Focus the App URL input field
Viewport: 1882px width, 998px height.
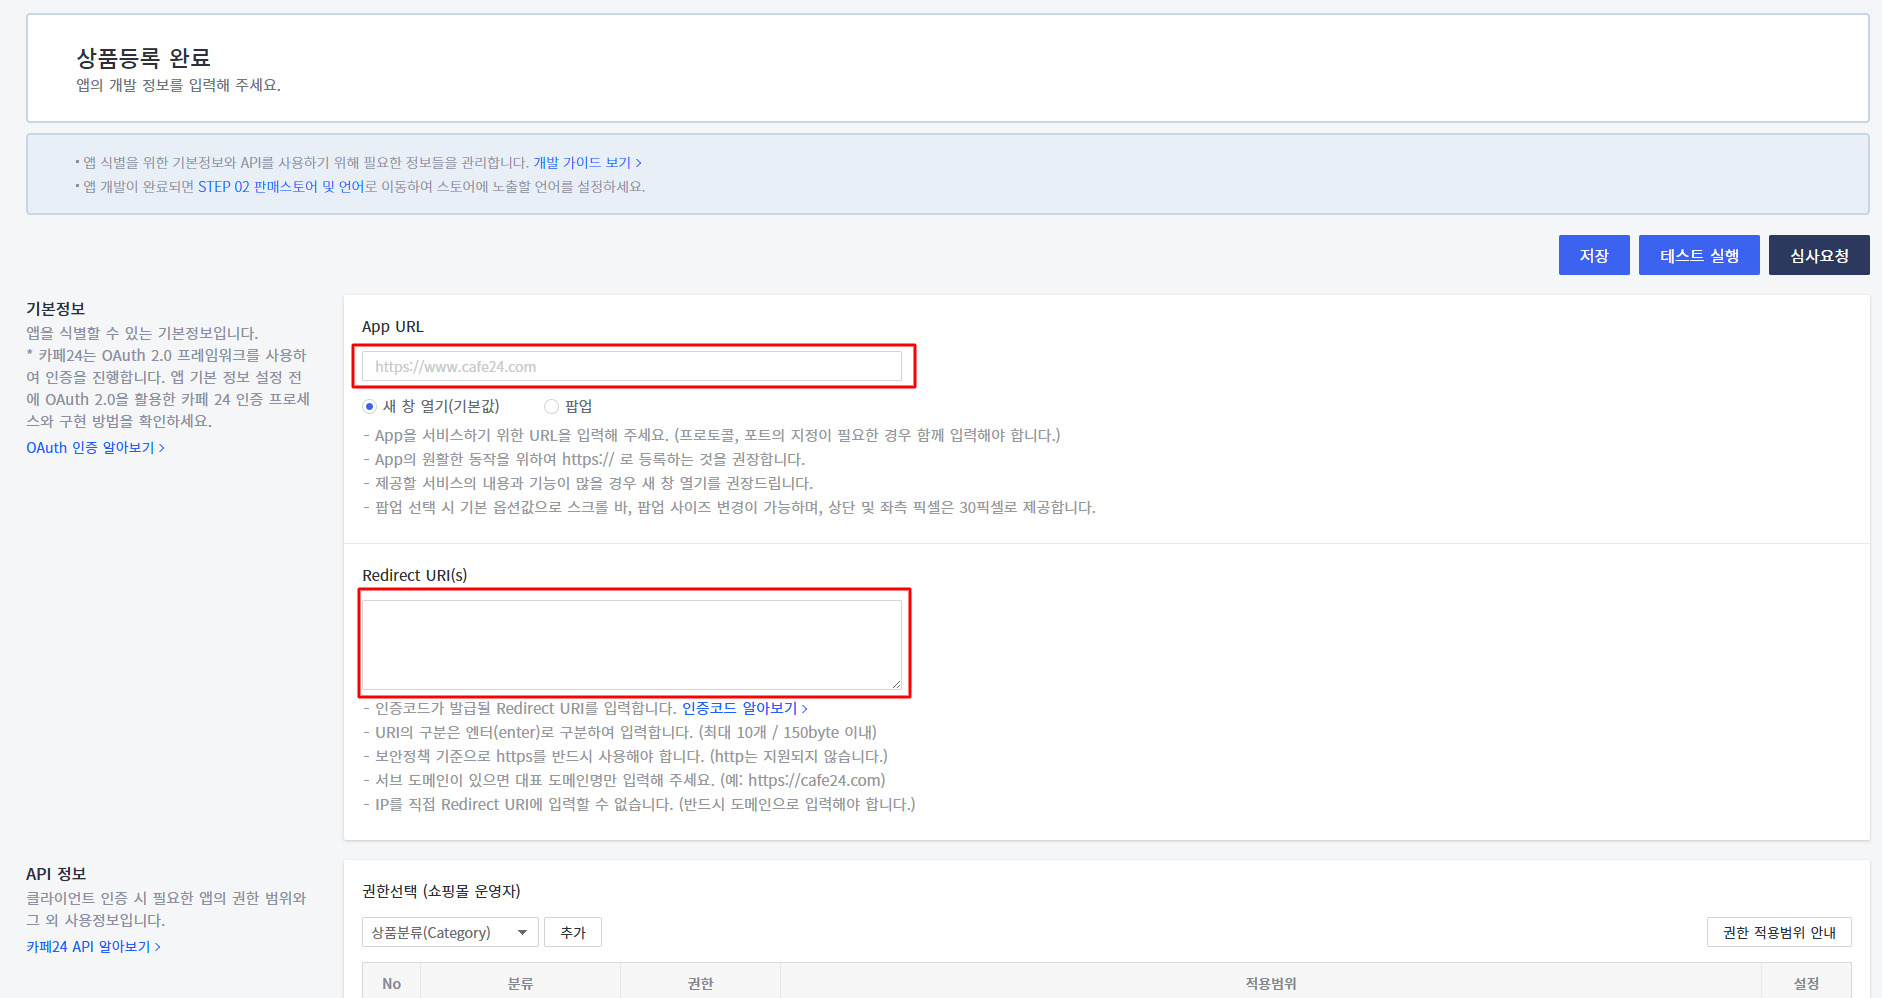[631, 367]
